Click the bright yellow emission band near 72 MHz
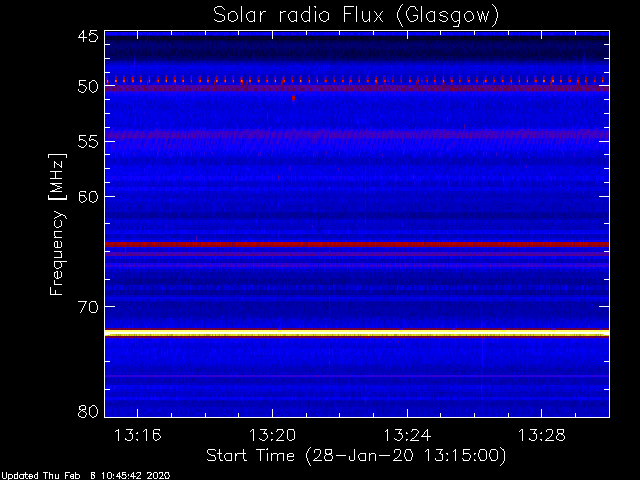 357,333
